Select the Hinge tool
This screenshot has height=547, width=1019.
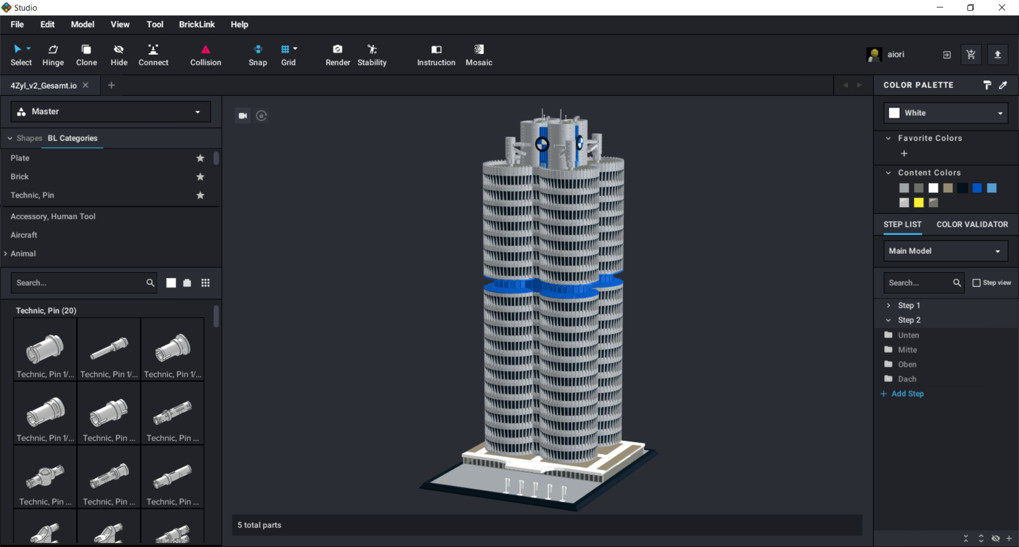53,54
